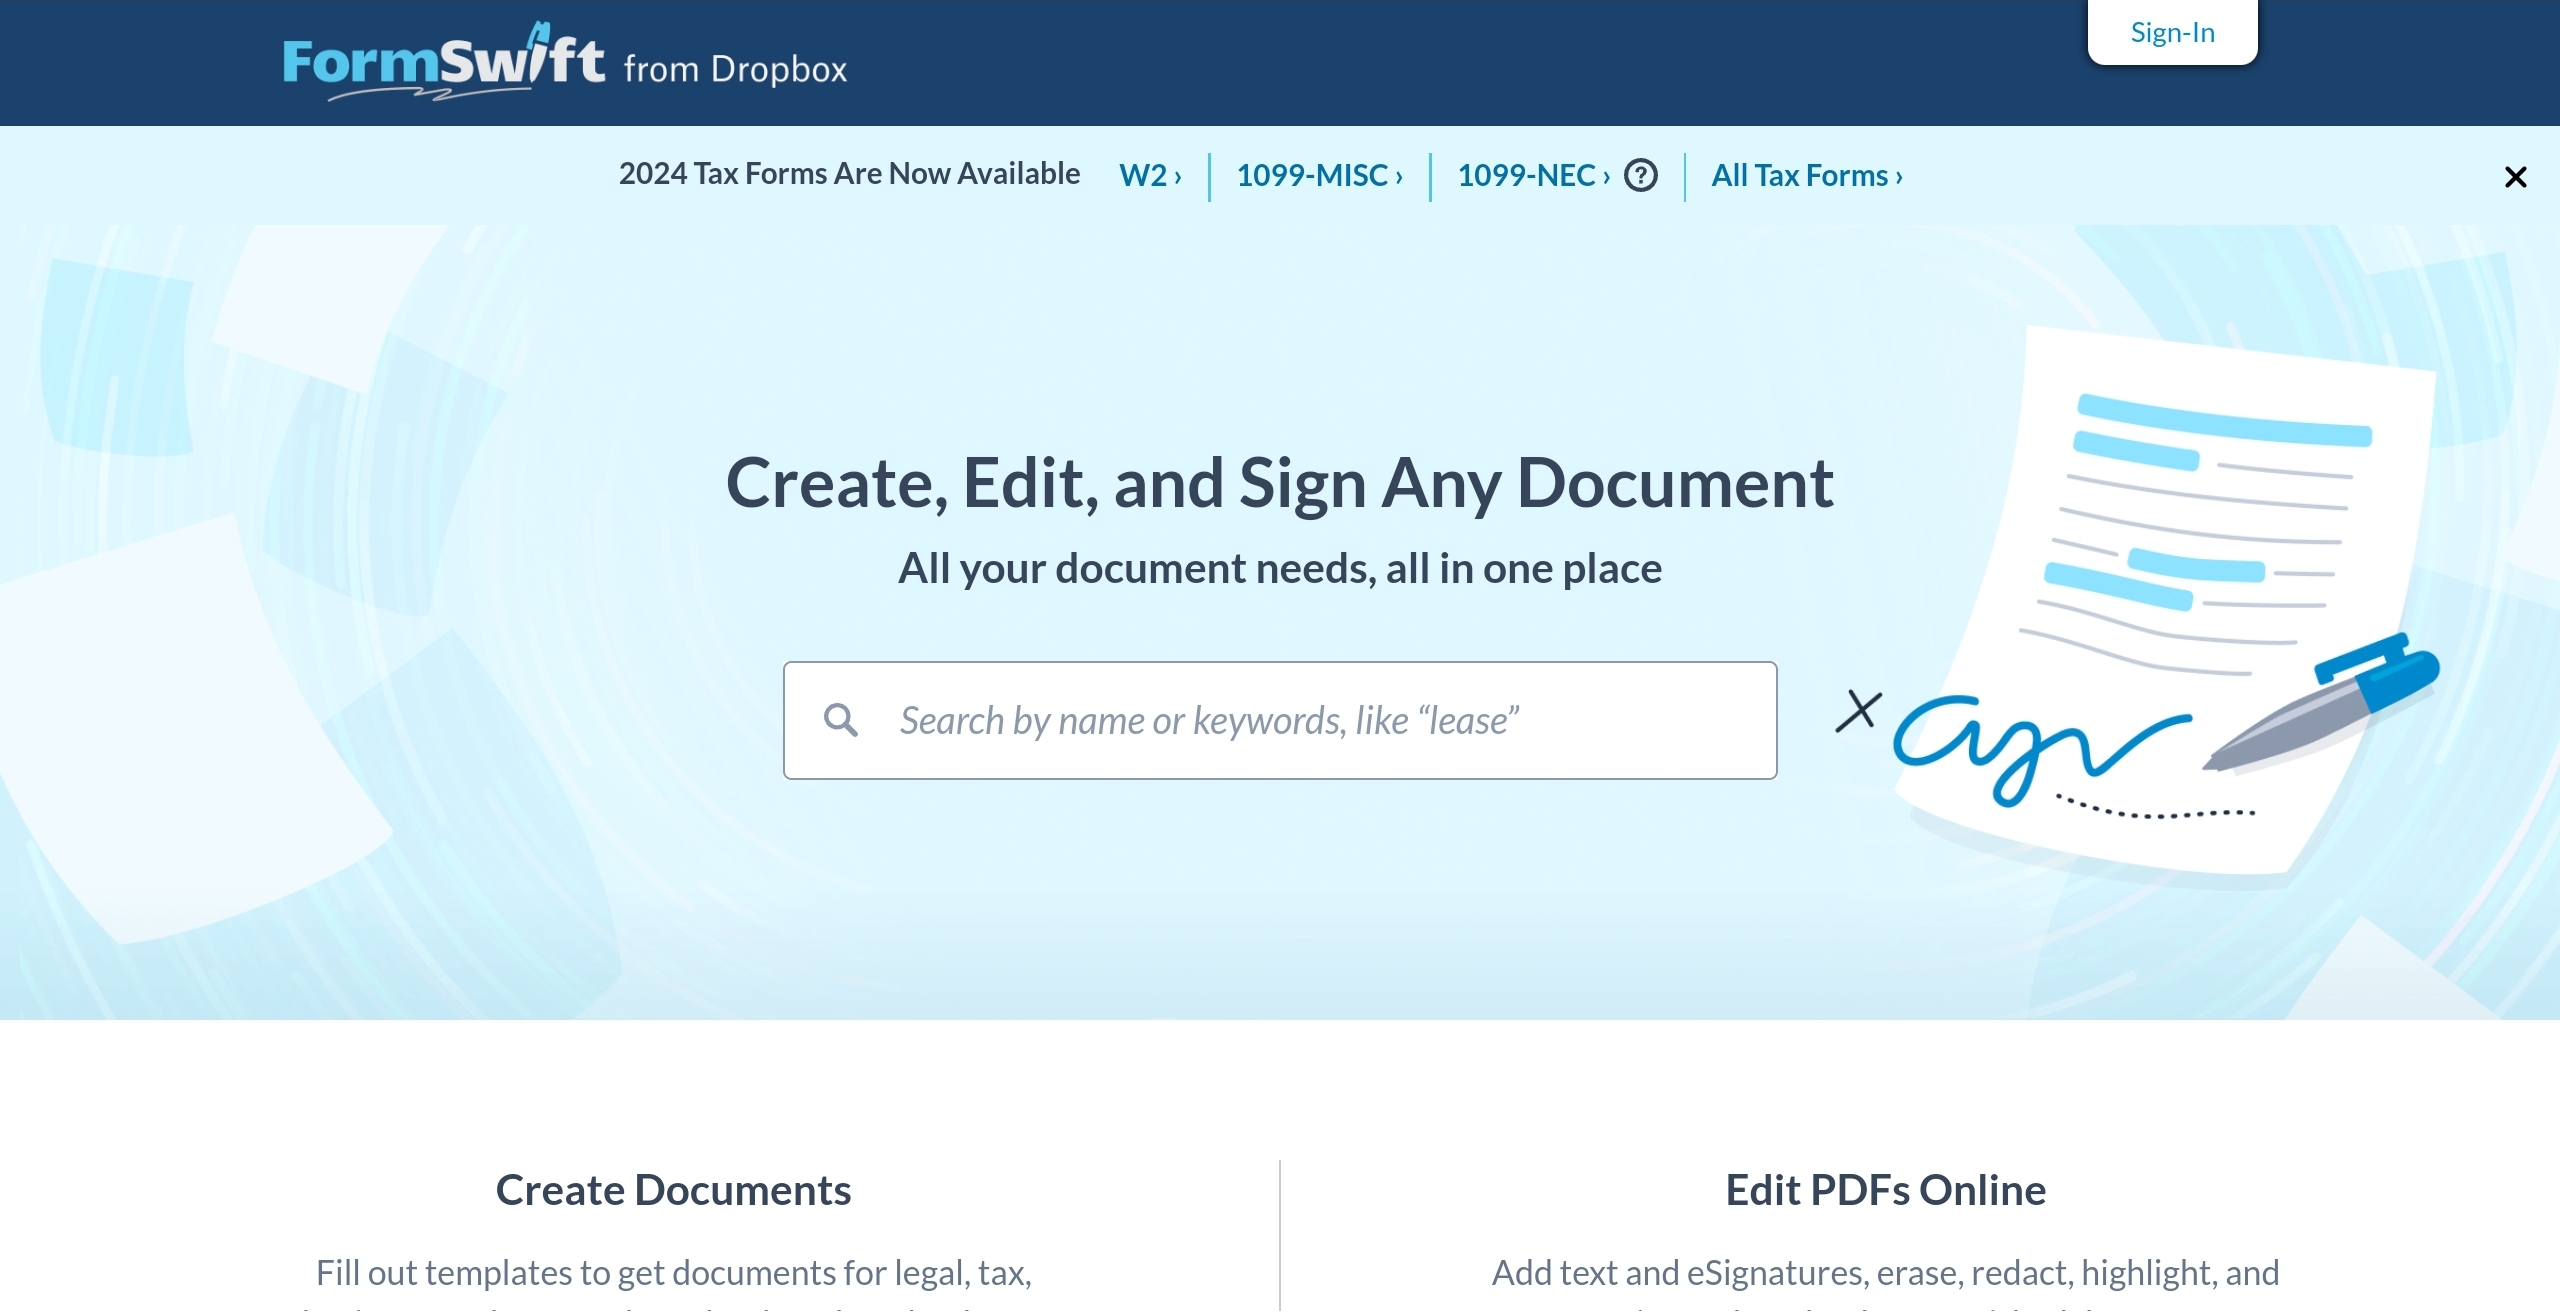Select the Create Documents heading
This screenshot has height=1312, width=2560.
point(673,1190)
